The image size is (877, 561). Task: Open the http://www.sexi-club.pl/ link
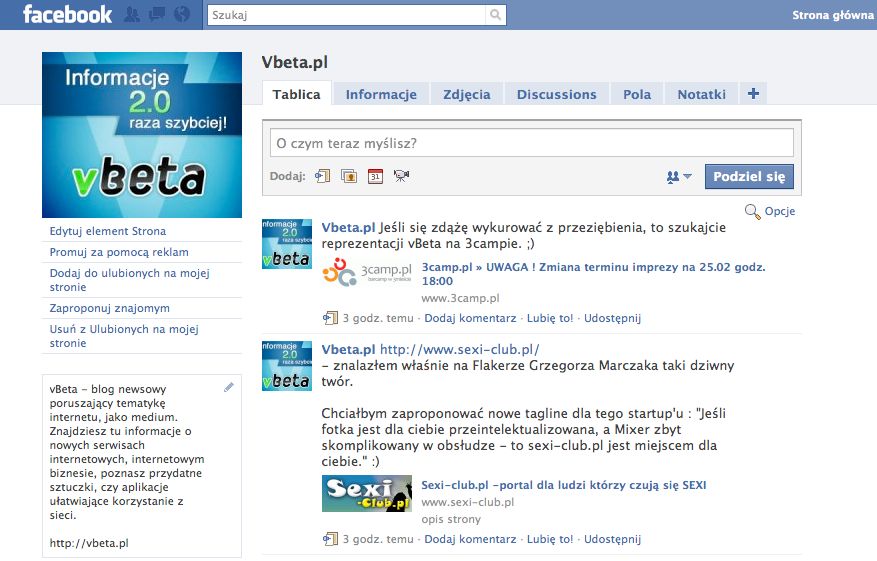460,350
